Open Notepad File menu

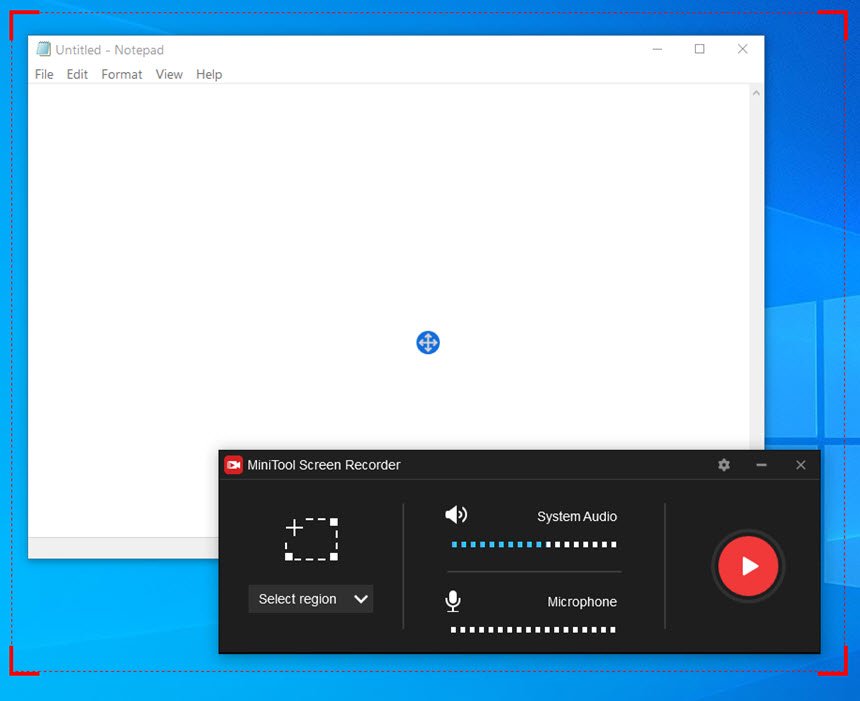tap(44, 74)
